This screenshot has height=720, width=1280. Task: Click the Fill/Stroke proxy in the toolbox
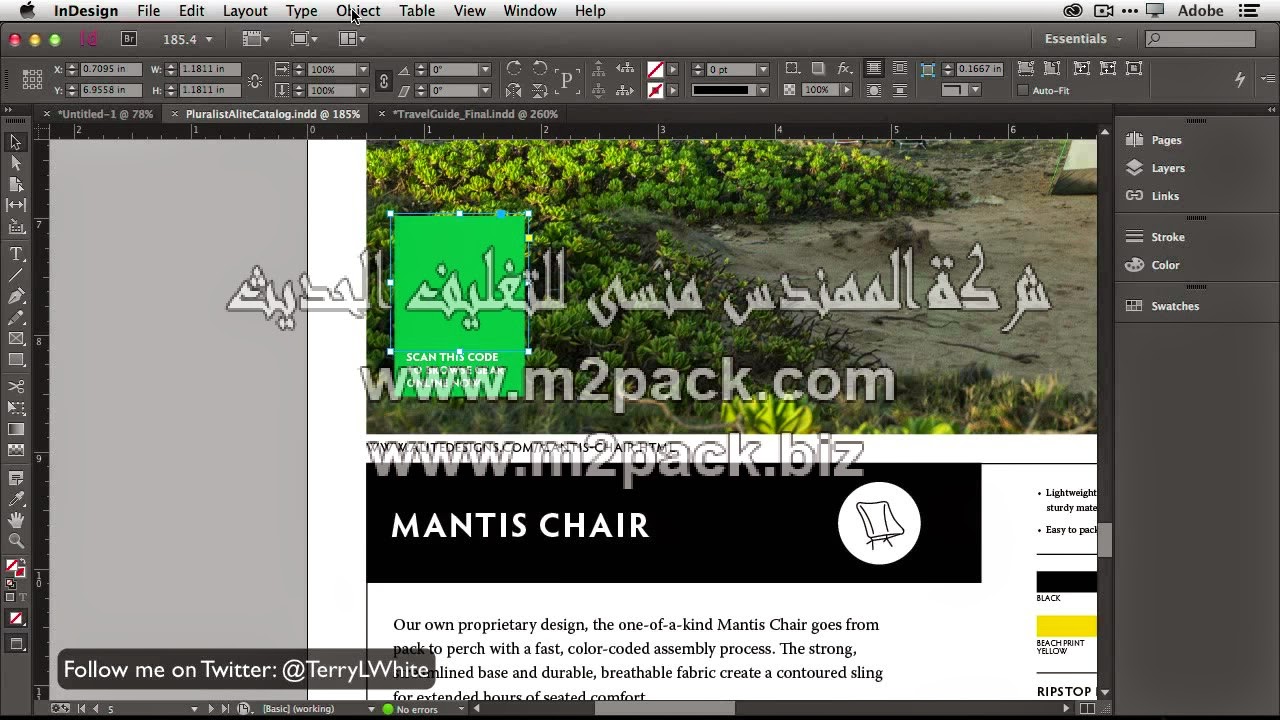15,568
